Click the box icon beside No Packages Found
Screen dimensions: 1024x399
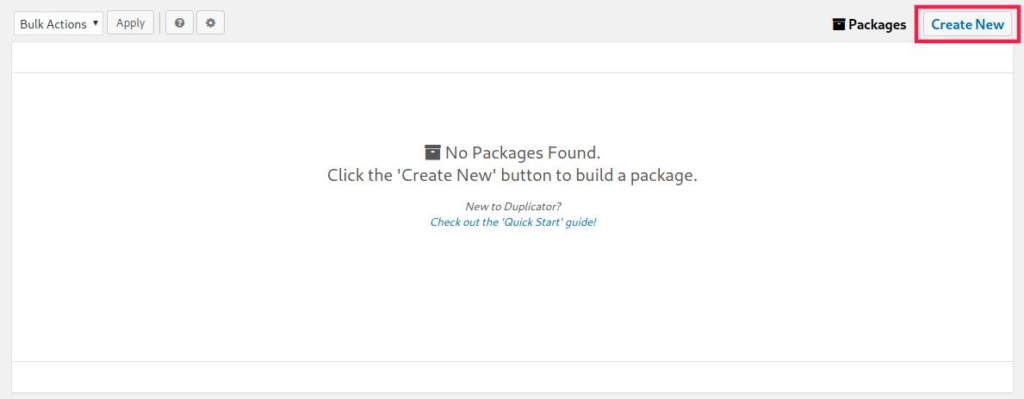[432, 152]
